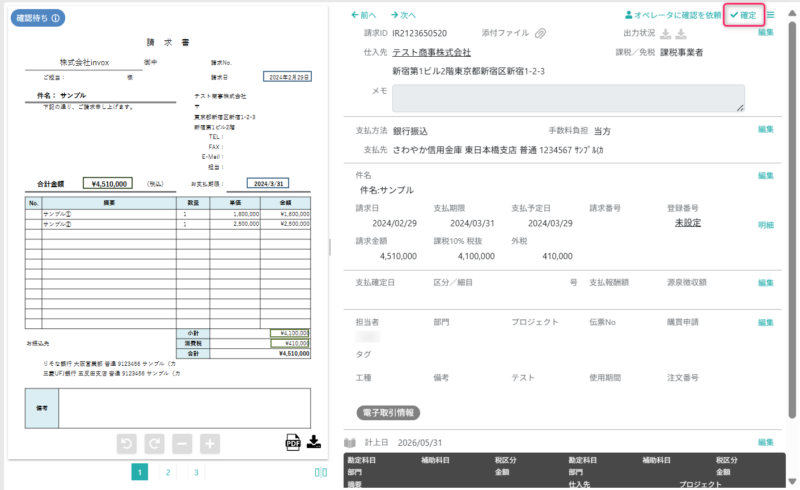
Task: Click the 添付ファイル paperclip icon
Action: (540, 33)
